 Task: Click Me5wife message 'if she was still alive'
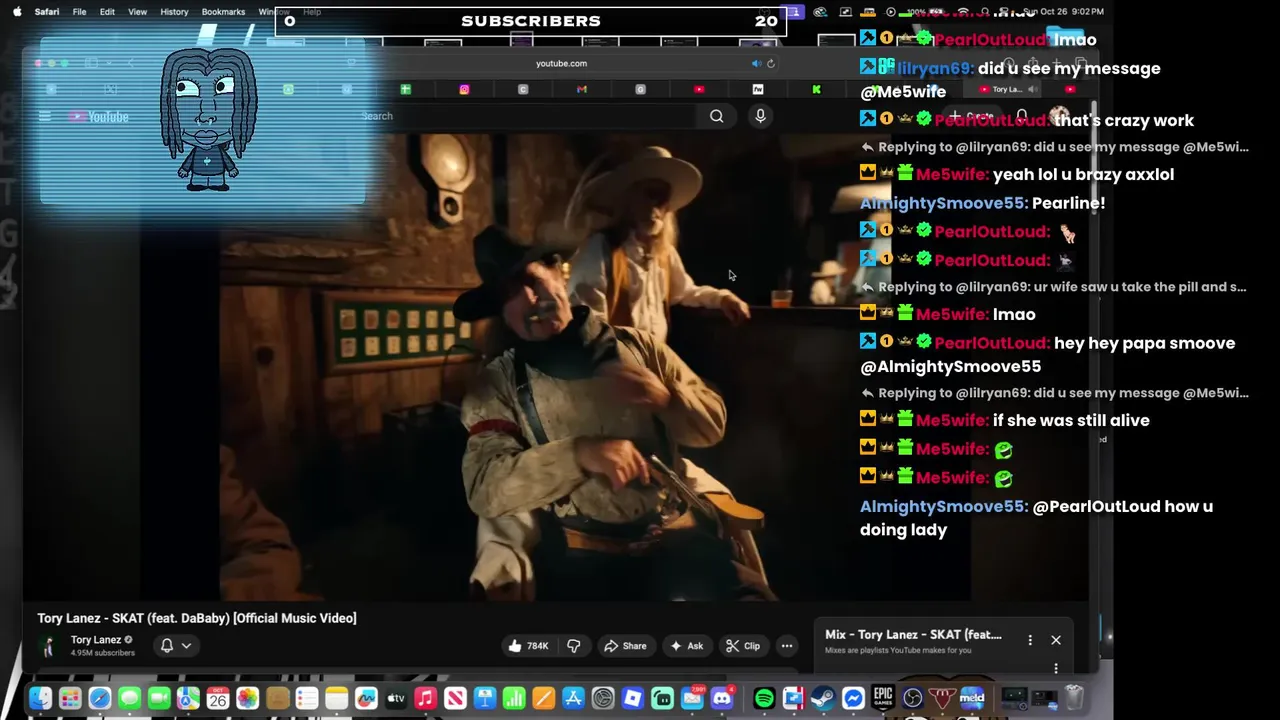(1071, 421)
